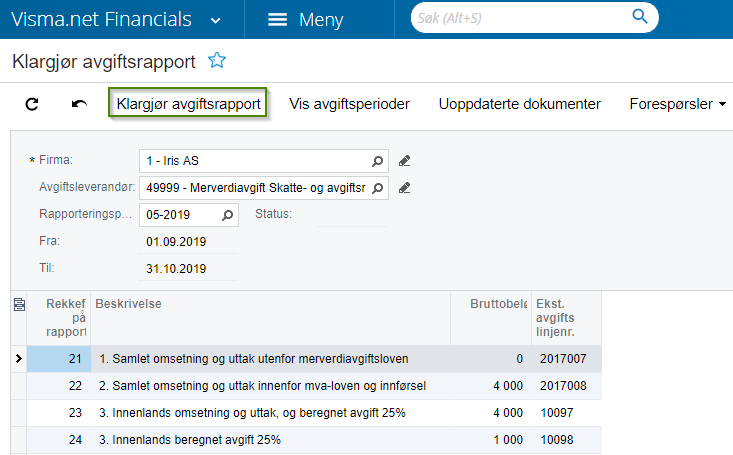Sort by the Ekst. avgifts linjenr. column header
Image resolution: width=733 pixels, height=455 pixels.
click(x=567, y=318)
